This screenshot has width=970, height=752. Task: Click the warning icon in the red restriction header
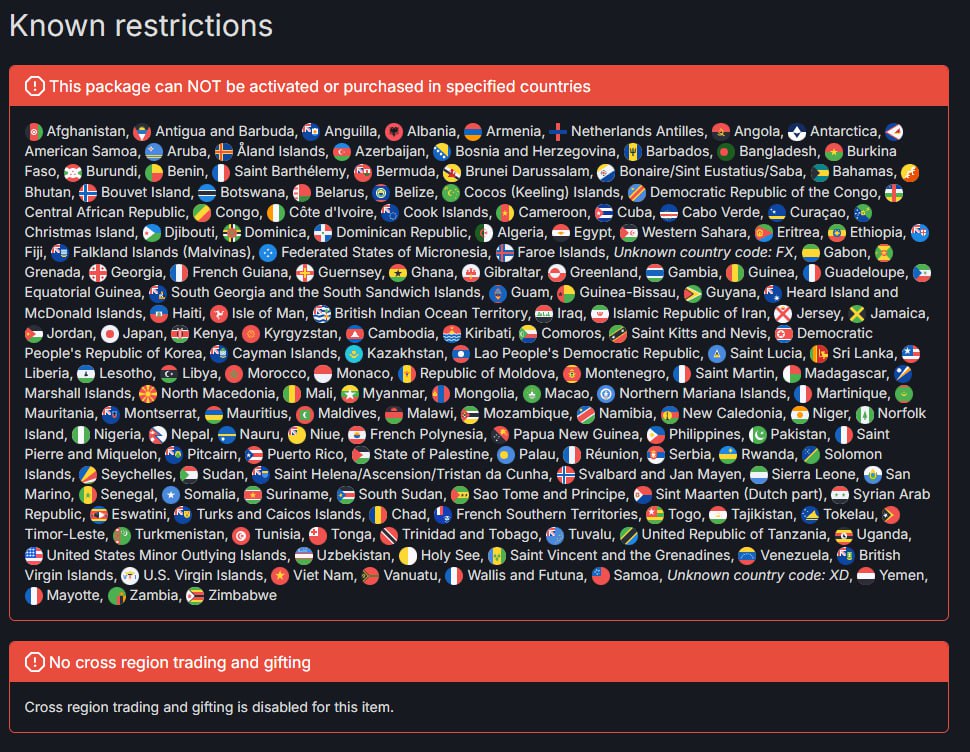(x=35, y=86)
